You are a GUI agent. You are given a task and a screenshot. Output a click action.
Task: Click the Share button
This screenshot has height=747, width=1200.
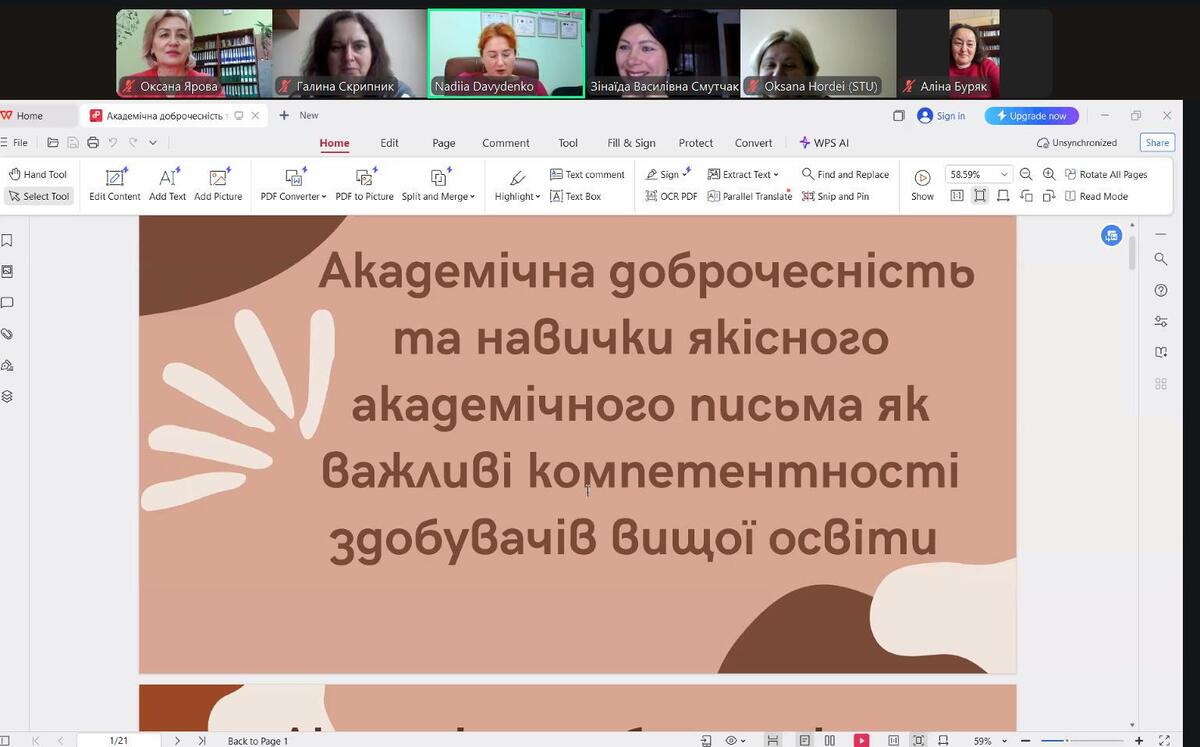[1157, 143]
